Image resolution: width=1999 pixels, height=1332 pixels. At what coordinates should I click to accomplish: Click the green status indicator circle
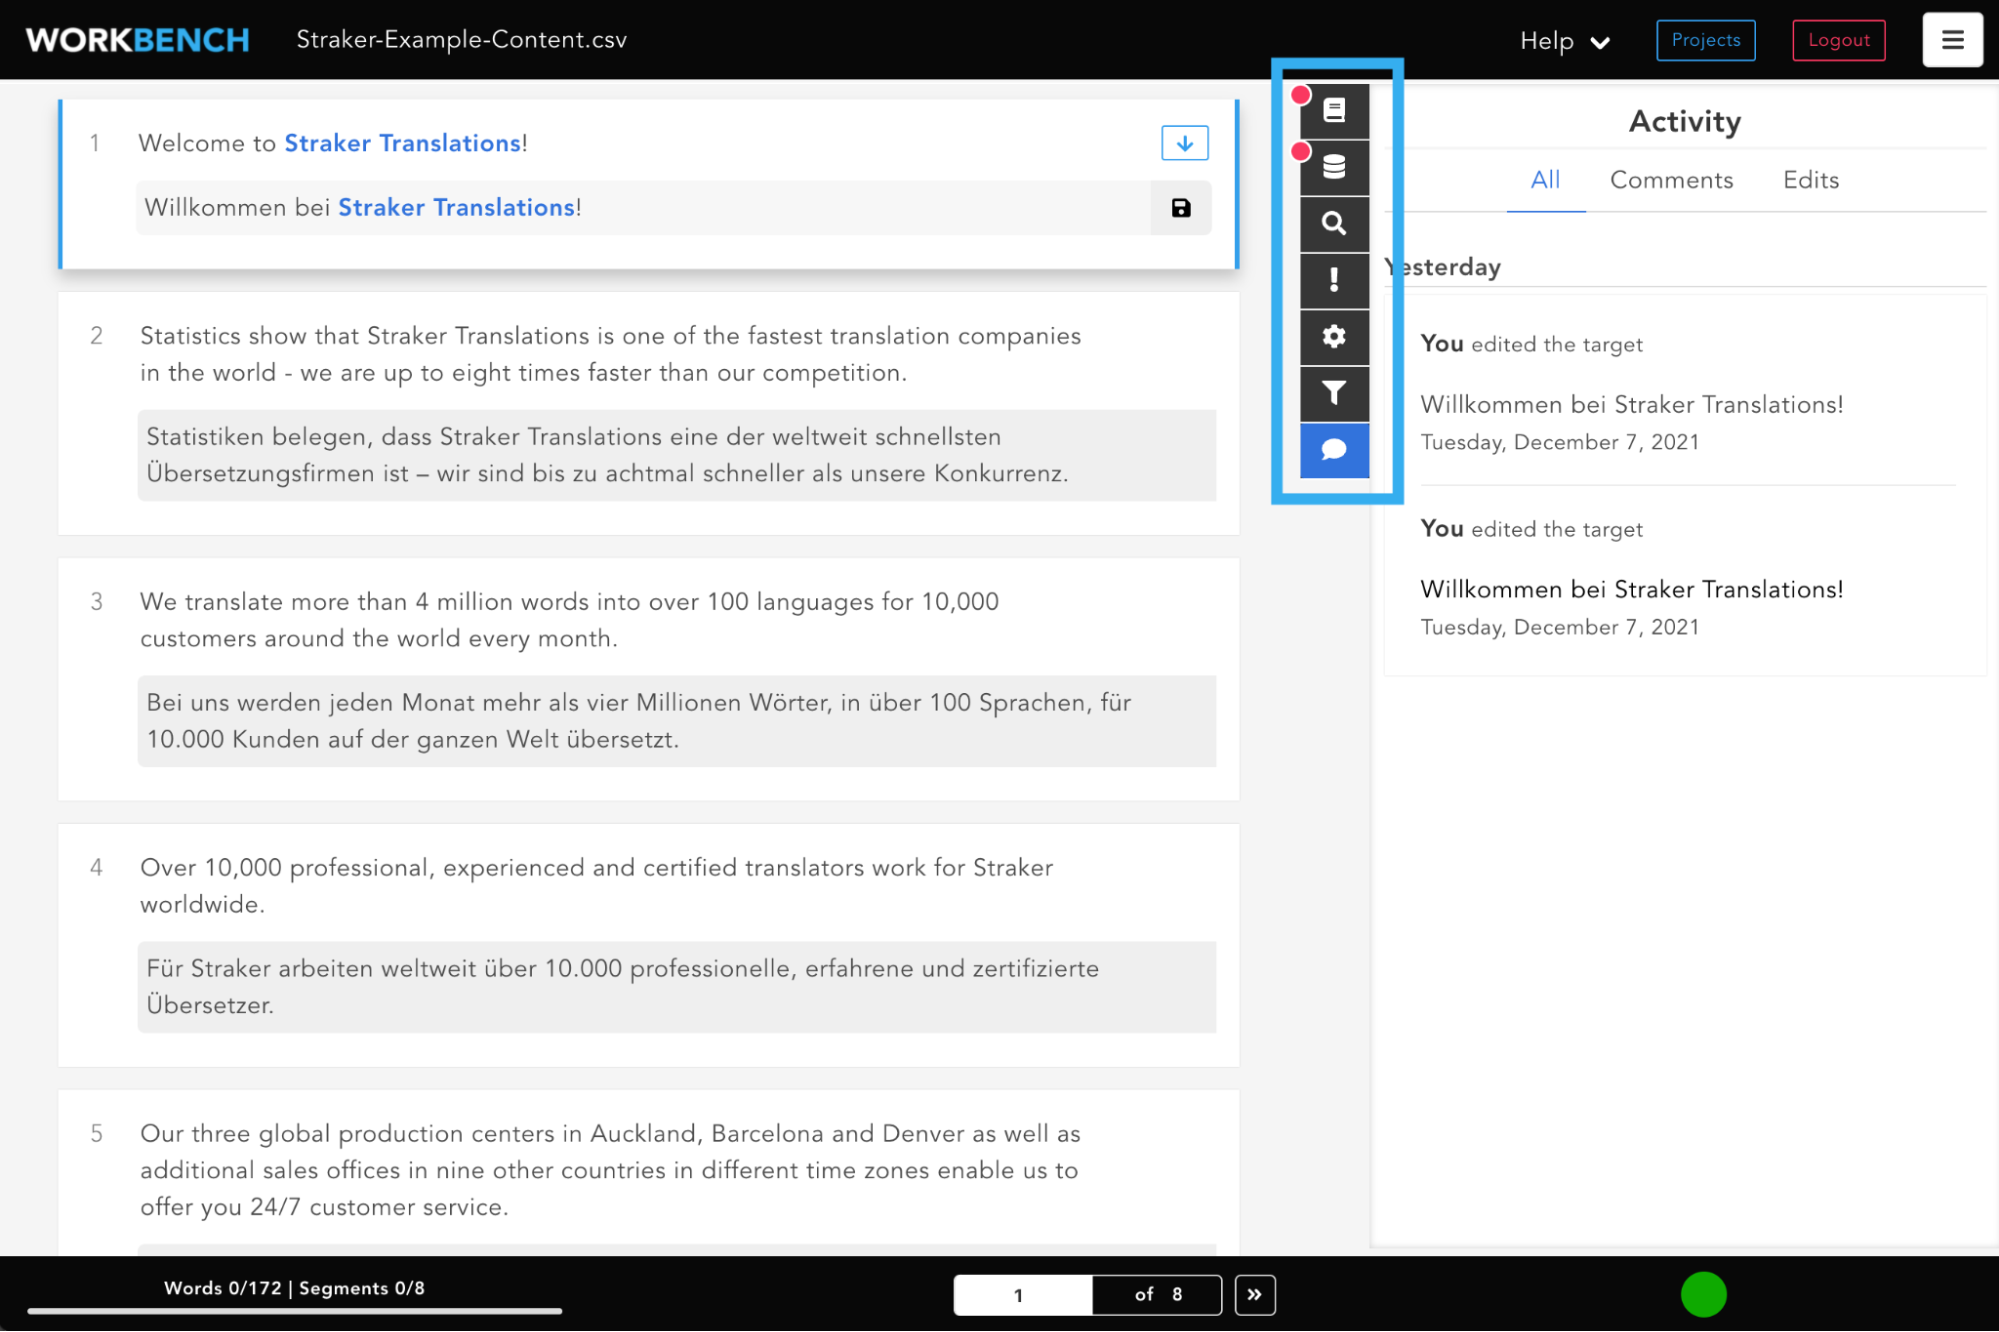pyautogui.click(x=1704, y=1295)
